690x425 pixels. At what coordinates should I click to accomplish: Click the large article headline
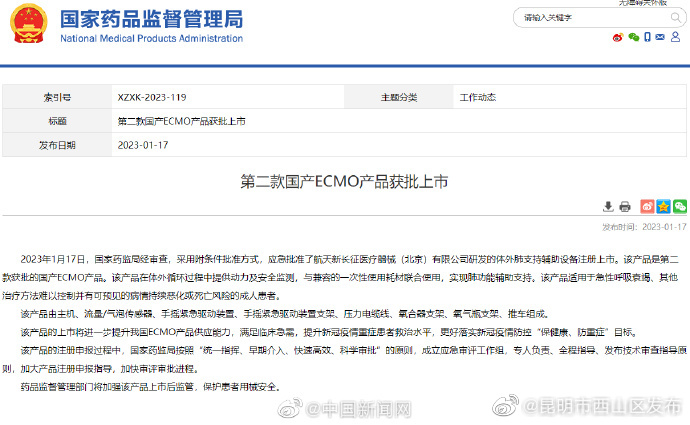pyautogui.click(x=344, y=181)
